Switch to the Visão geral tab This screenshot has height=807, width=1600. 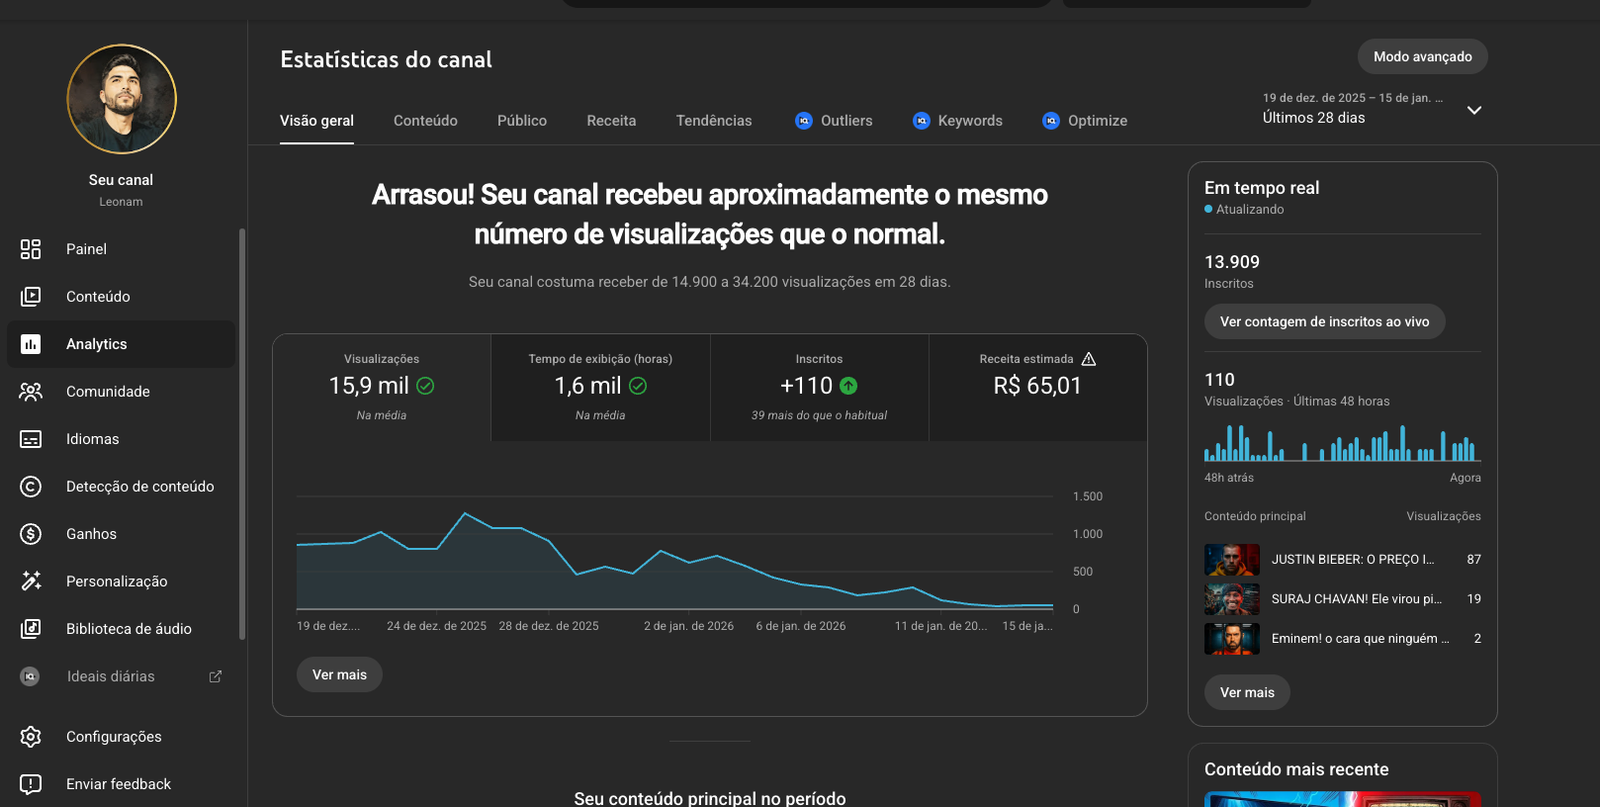point(317,121)
